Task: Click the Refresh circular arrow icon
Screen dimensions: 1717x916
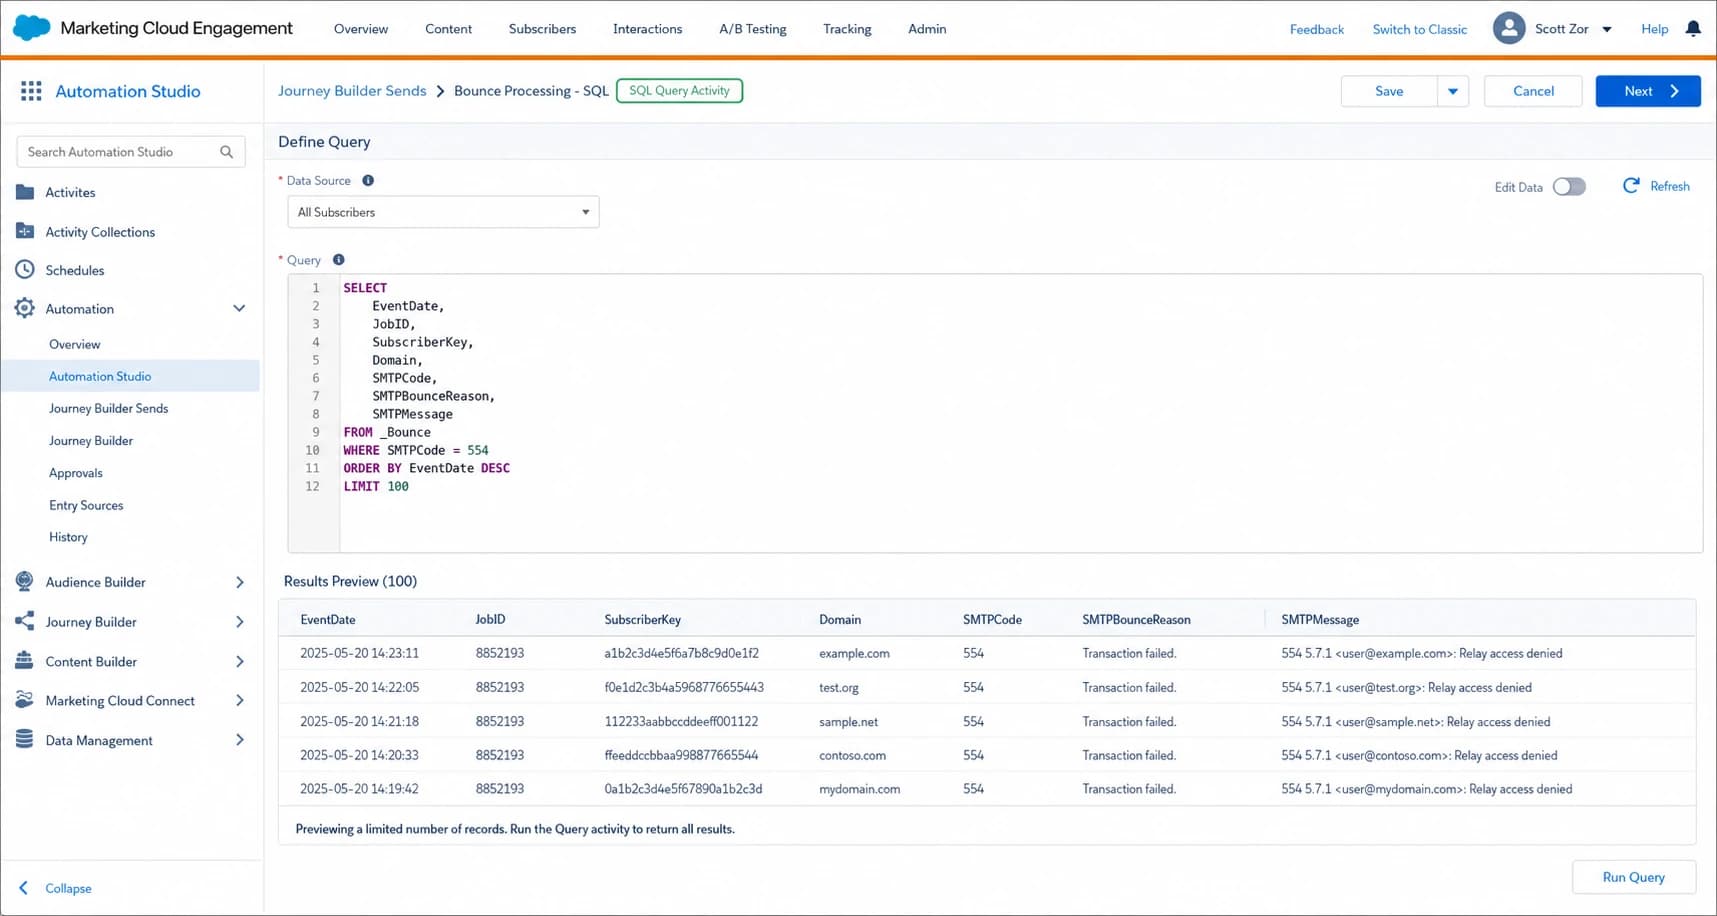Action: pyautogui.click(x=1631, y=186)
